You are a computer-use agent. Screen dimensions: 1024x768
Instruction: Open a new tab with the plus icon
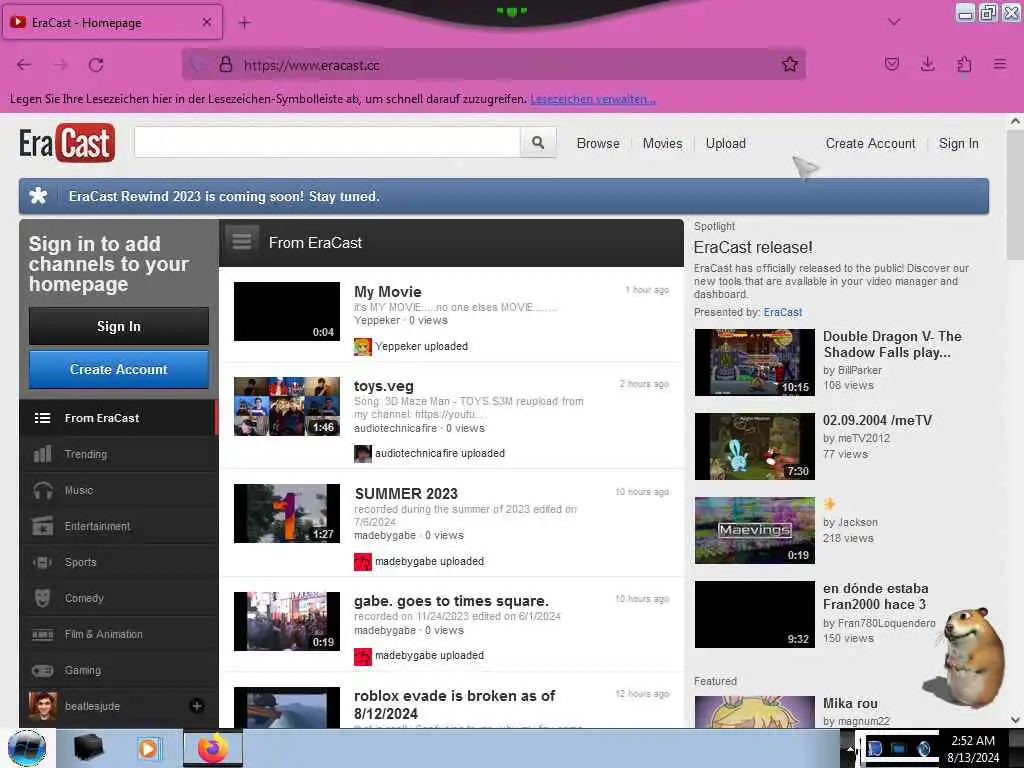pyautogui.click(x=244, y=23)
